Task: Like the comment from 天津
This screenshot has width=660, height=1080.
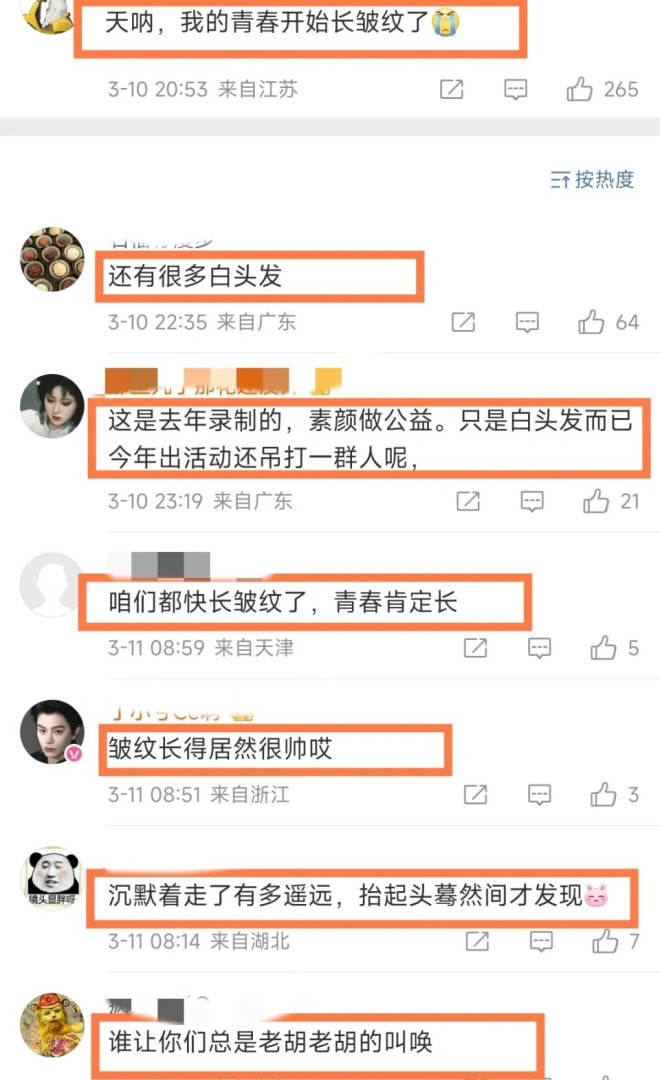Action: 603,647
